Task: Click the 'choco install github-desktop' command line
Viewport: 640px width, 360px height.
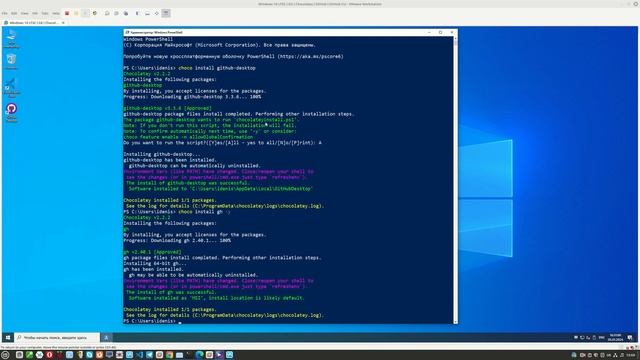Action: (189, 68)
